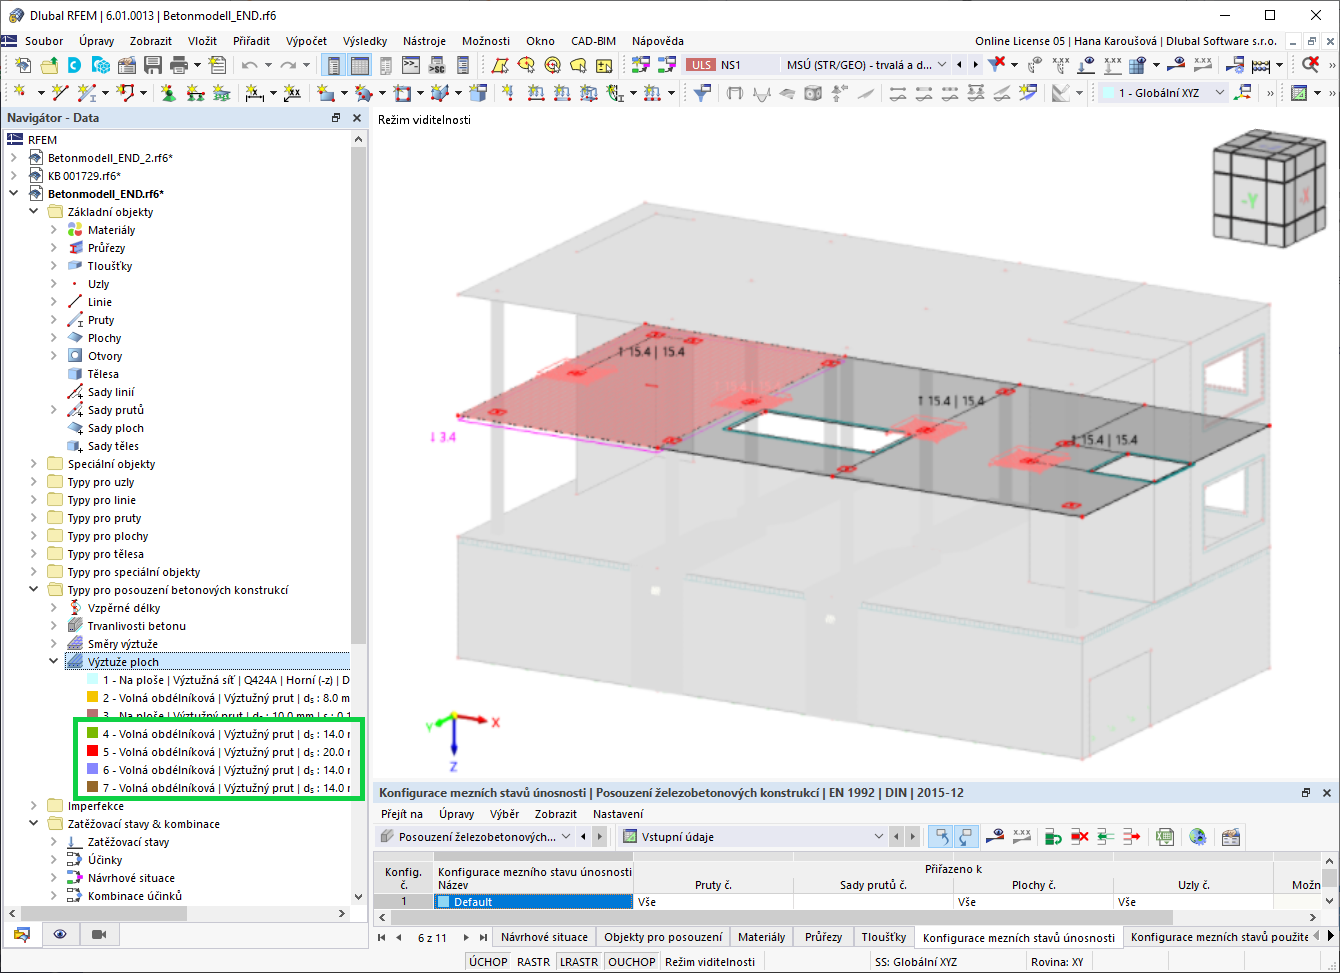
Task: Open a model file with the folder icon
Action: pos(49,65)
